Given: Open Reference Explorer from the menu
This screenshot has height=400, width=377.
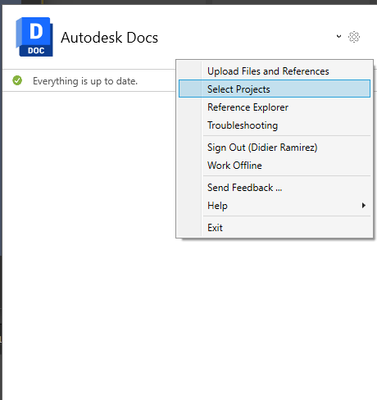Looking at the screenshot, I should (274, 107).
